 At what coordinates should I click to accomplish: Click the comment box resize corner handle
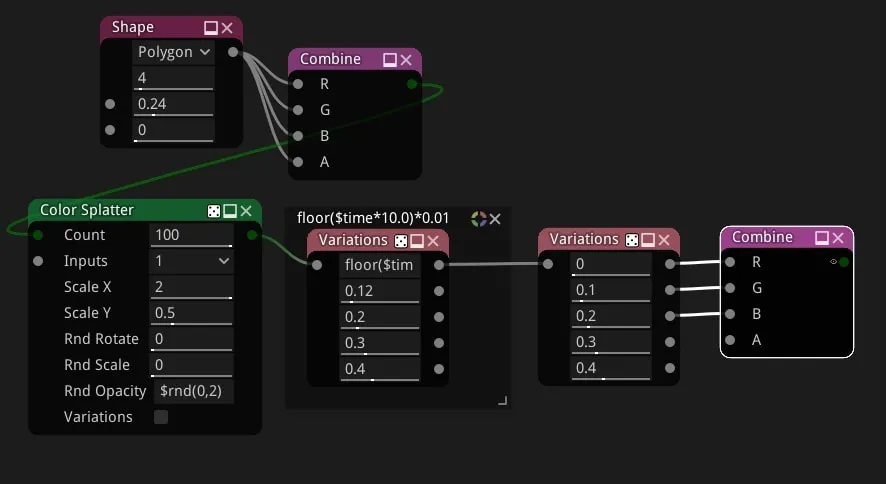[503, 400]
